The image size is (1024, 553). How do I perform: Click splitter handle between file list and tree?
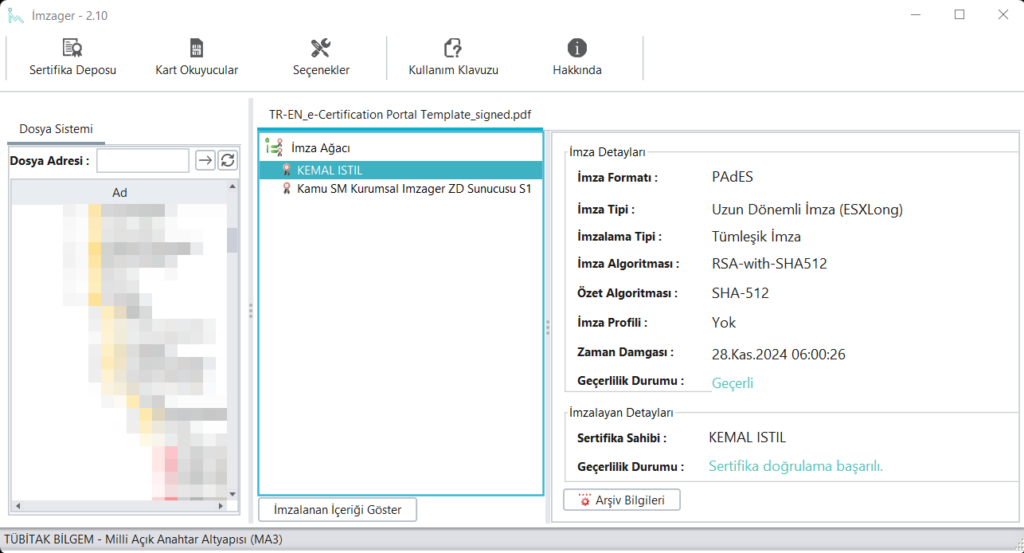tap(250, 311)
